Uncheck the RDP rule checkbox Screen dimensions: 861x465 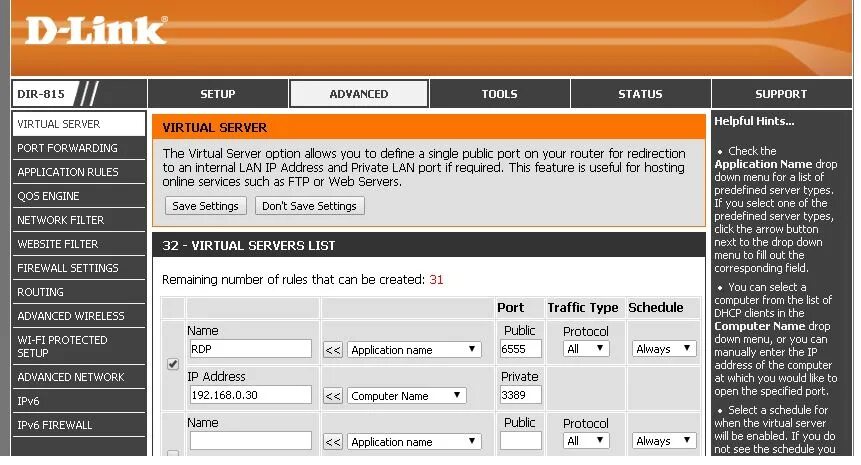click(173, 364)
